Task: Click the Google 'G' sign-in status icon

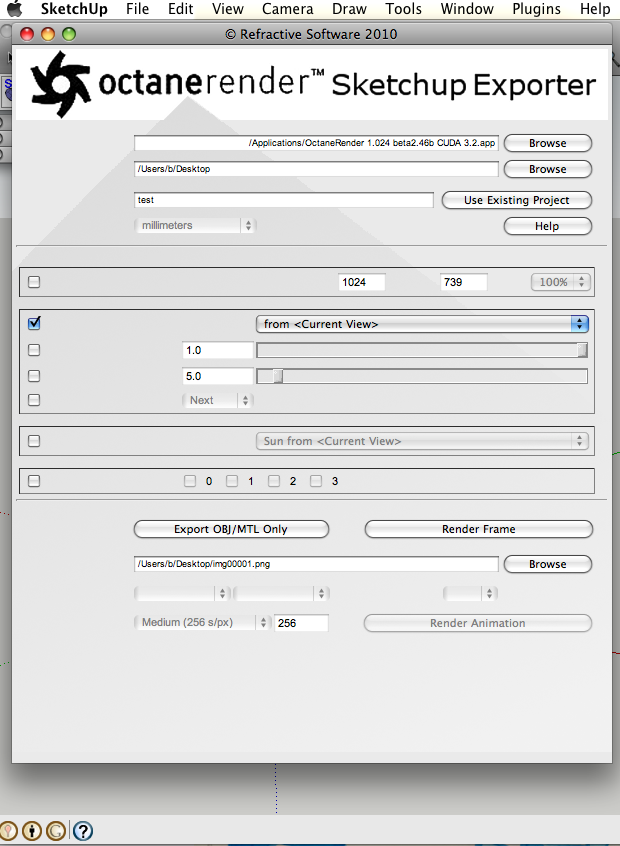Action: coord(57,831)
